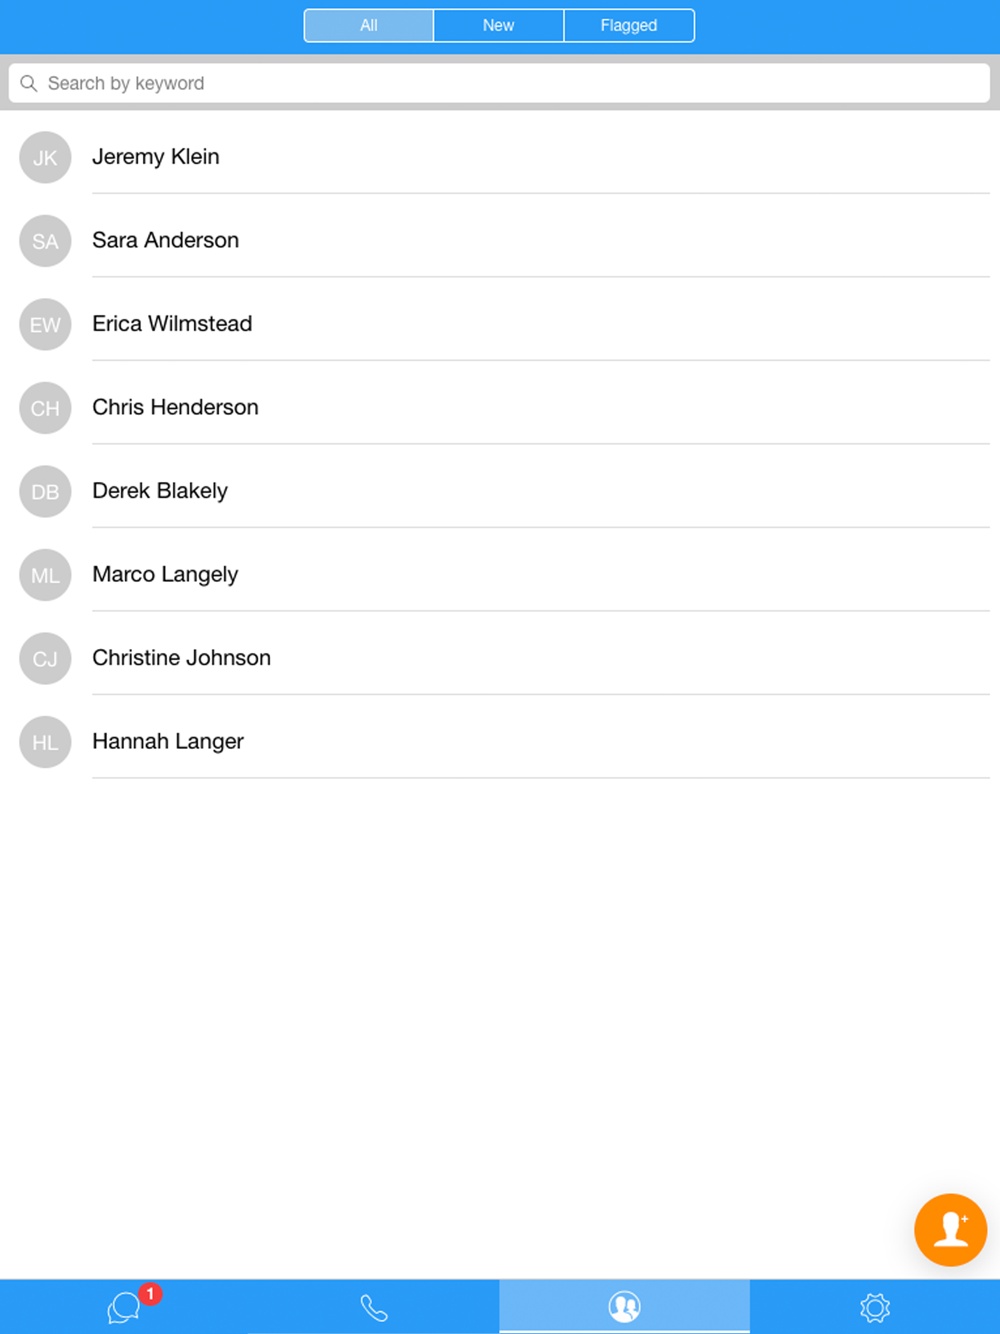Open the phone calls tab icon
Viewport: 1000px width, 1334px height.
[374, 1307]
